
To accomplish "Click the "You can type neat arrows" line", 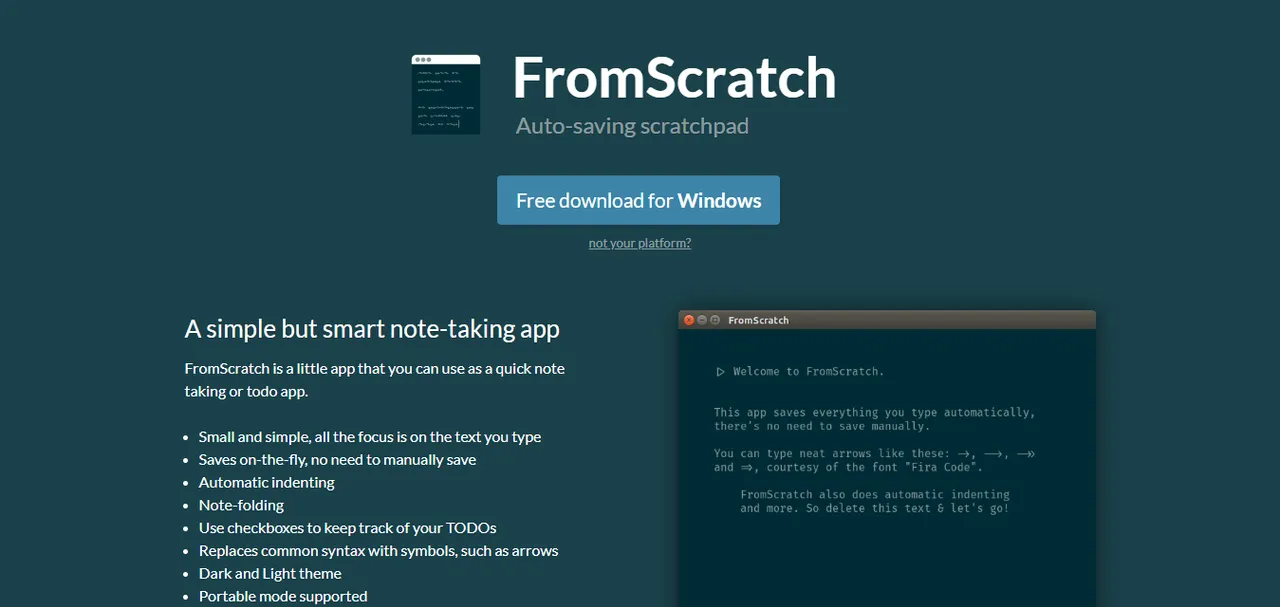I will [875, 460].
